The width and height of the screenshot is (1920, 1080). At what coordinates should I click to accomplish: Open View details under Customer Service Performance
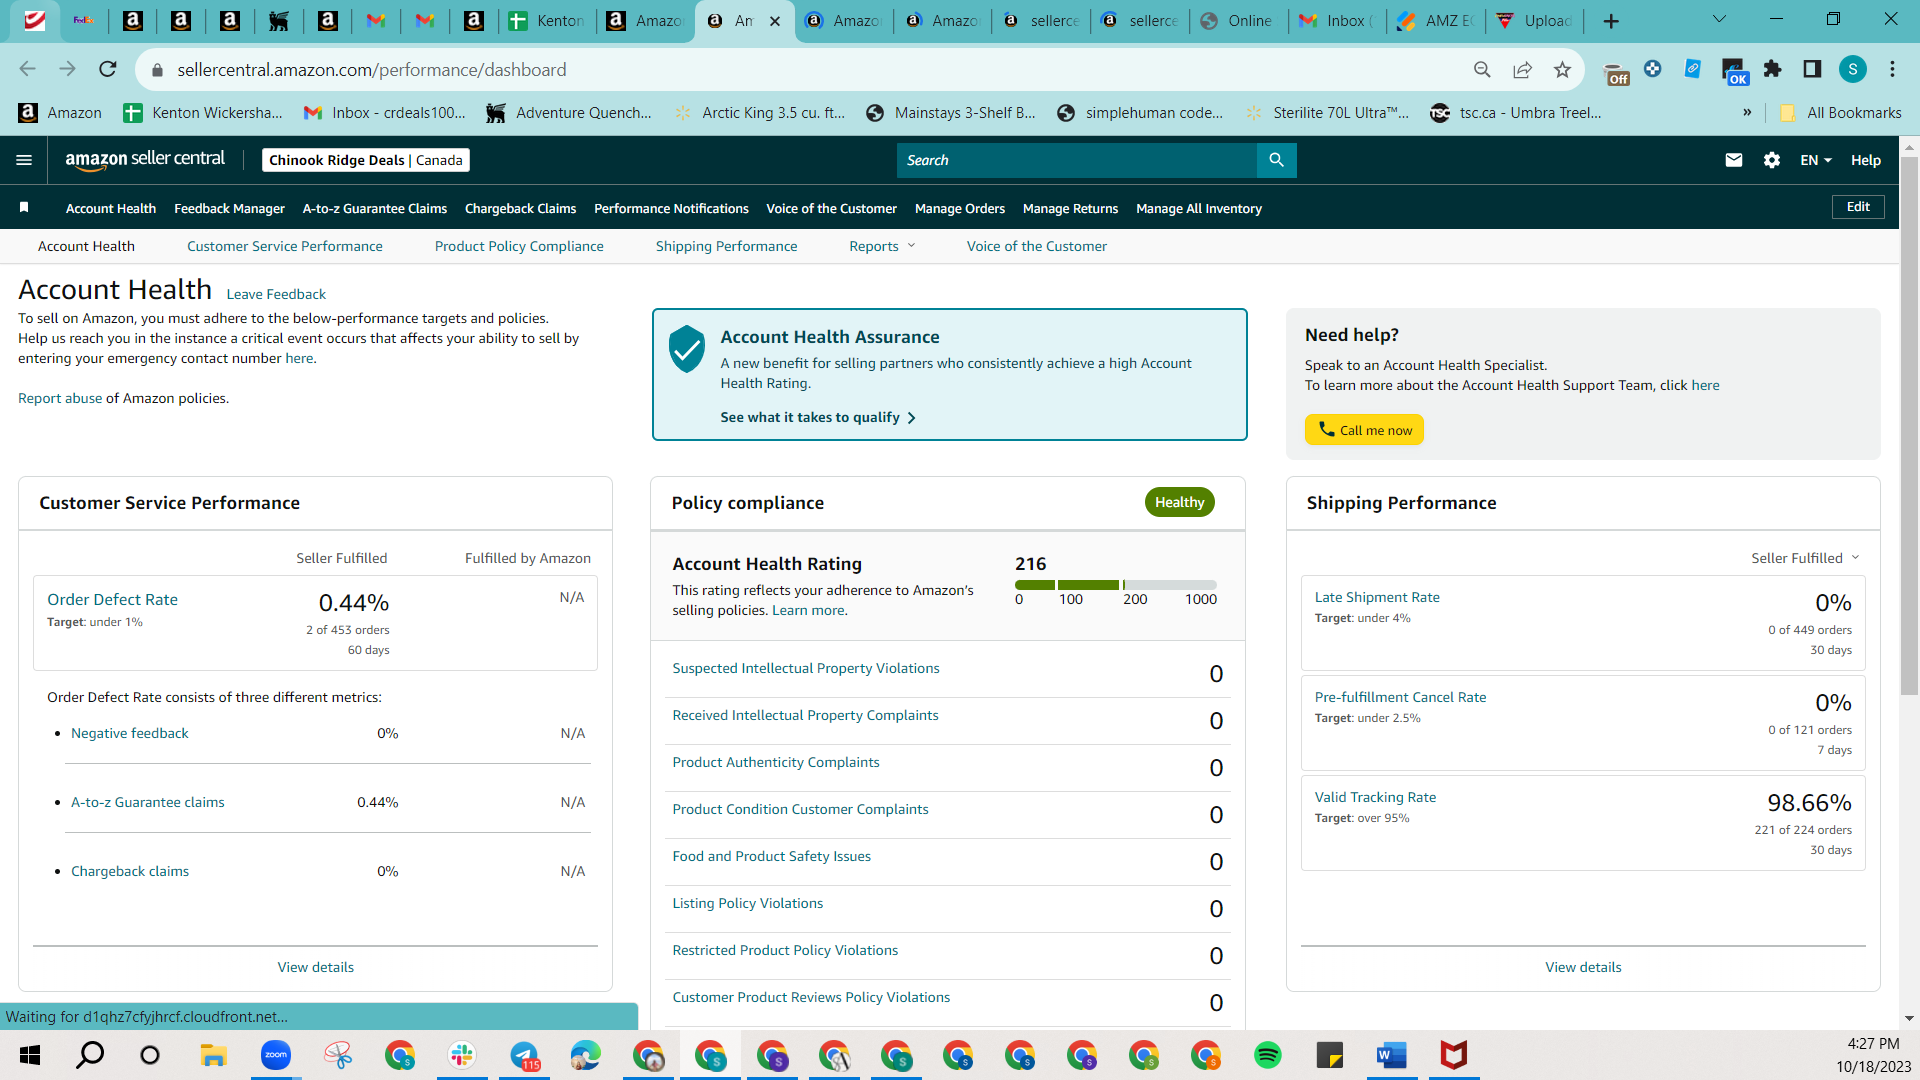click(316, 967)
